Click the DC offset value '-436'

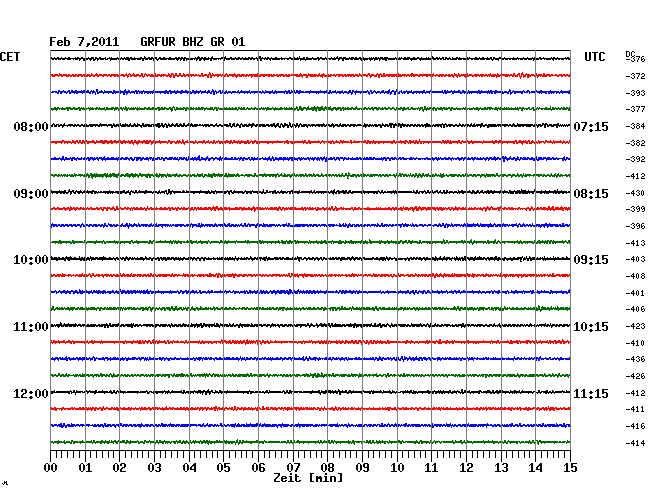(x=635, y=359)
